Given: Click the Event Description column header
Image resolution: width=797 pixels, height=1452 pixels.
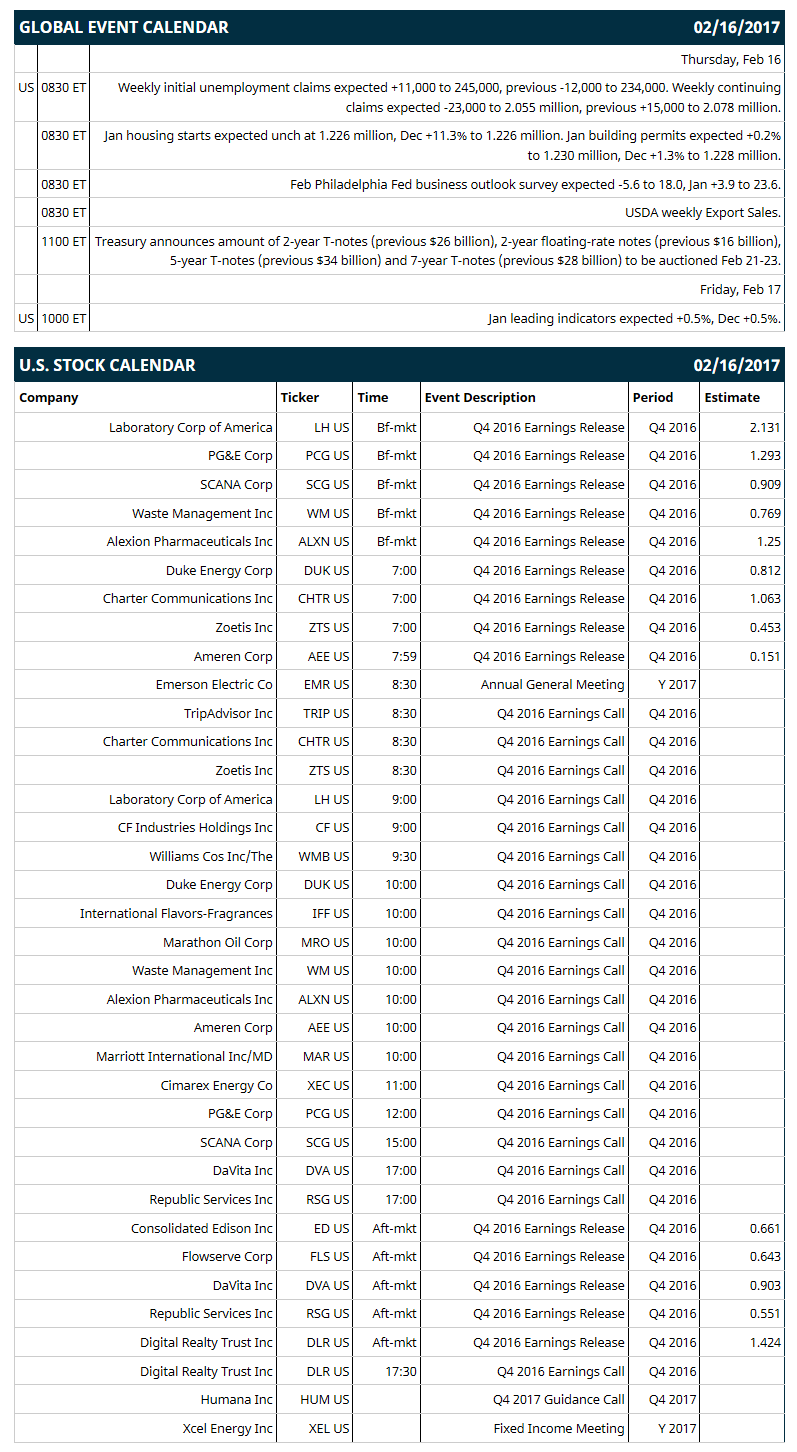Looking at the screenshot, I should click(x=480, y=397).
